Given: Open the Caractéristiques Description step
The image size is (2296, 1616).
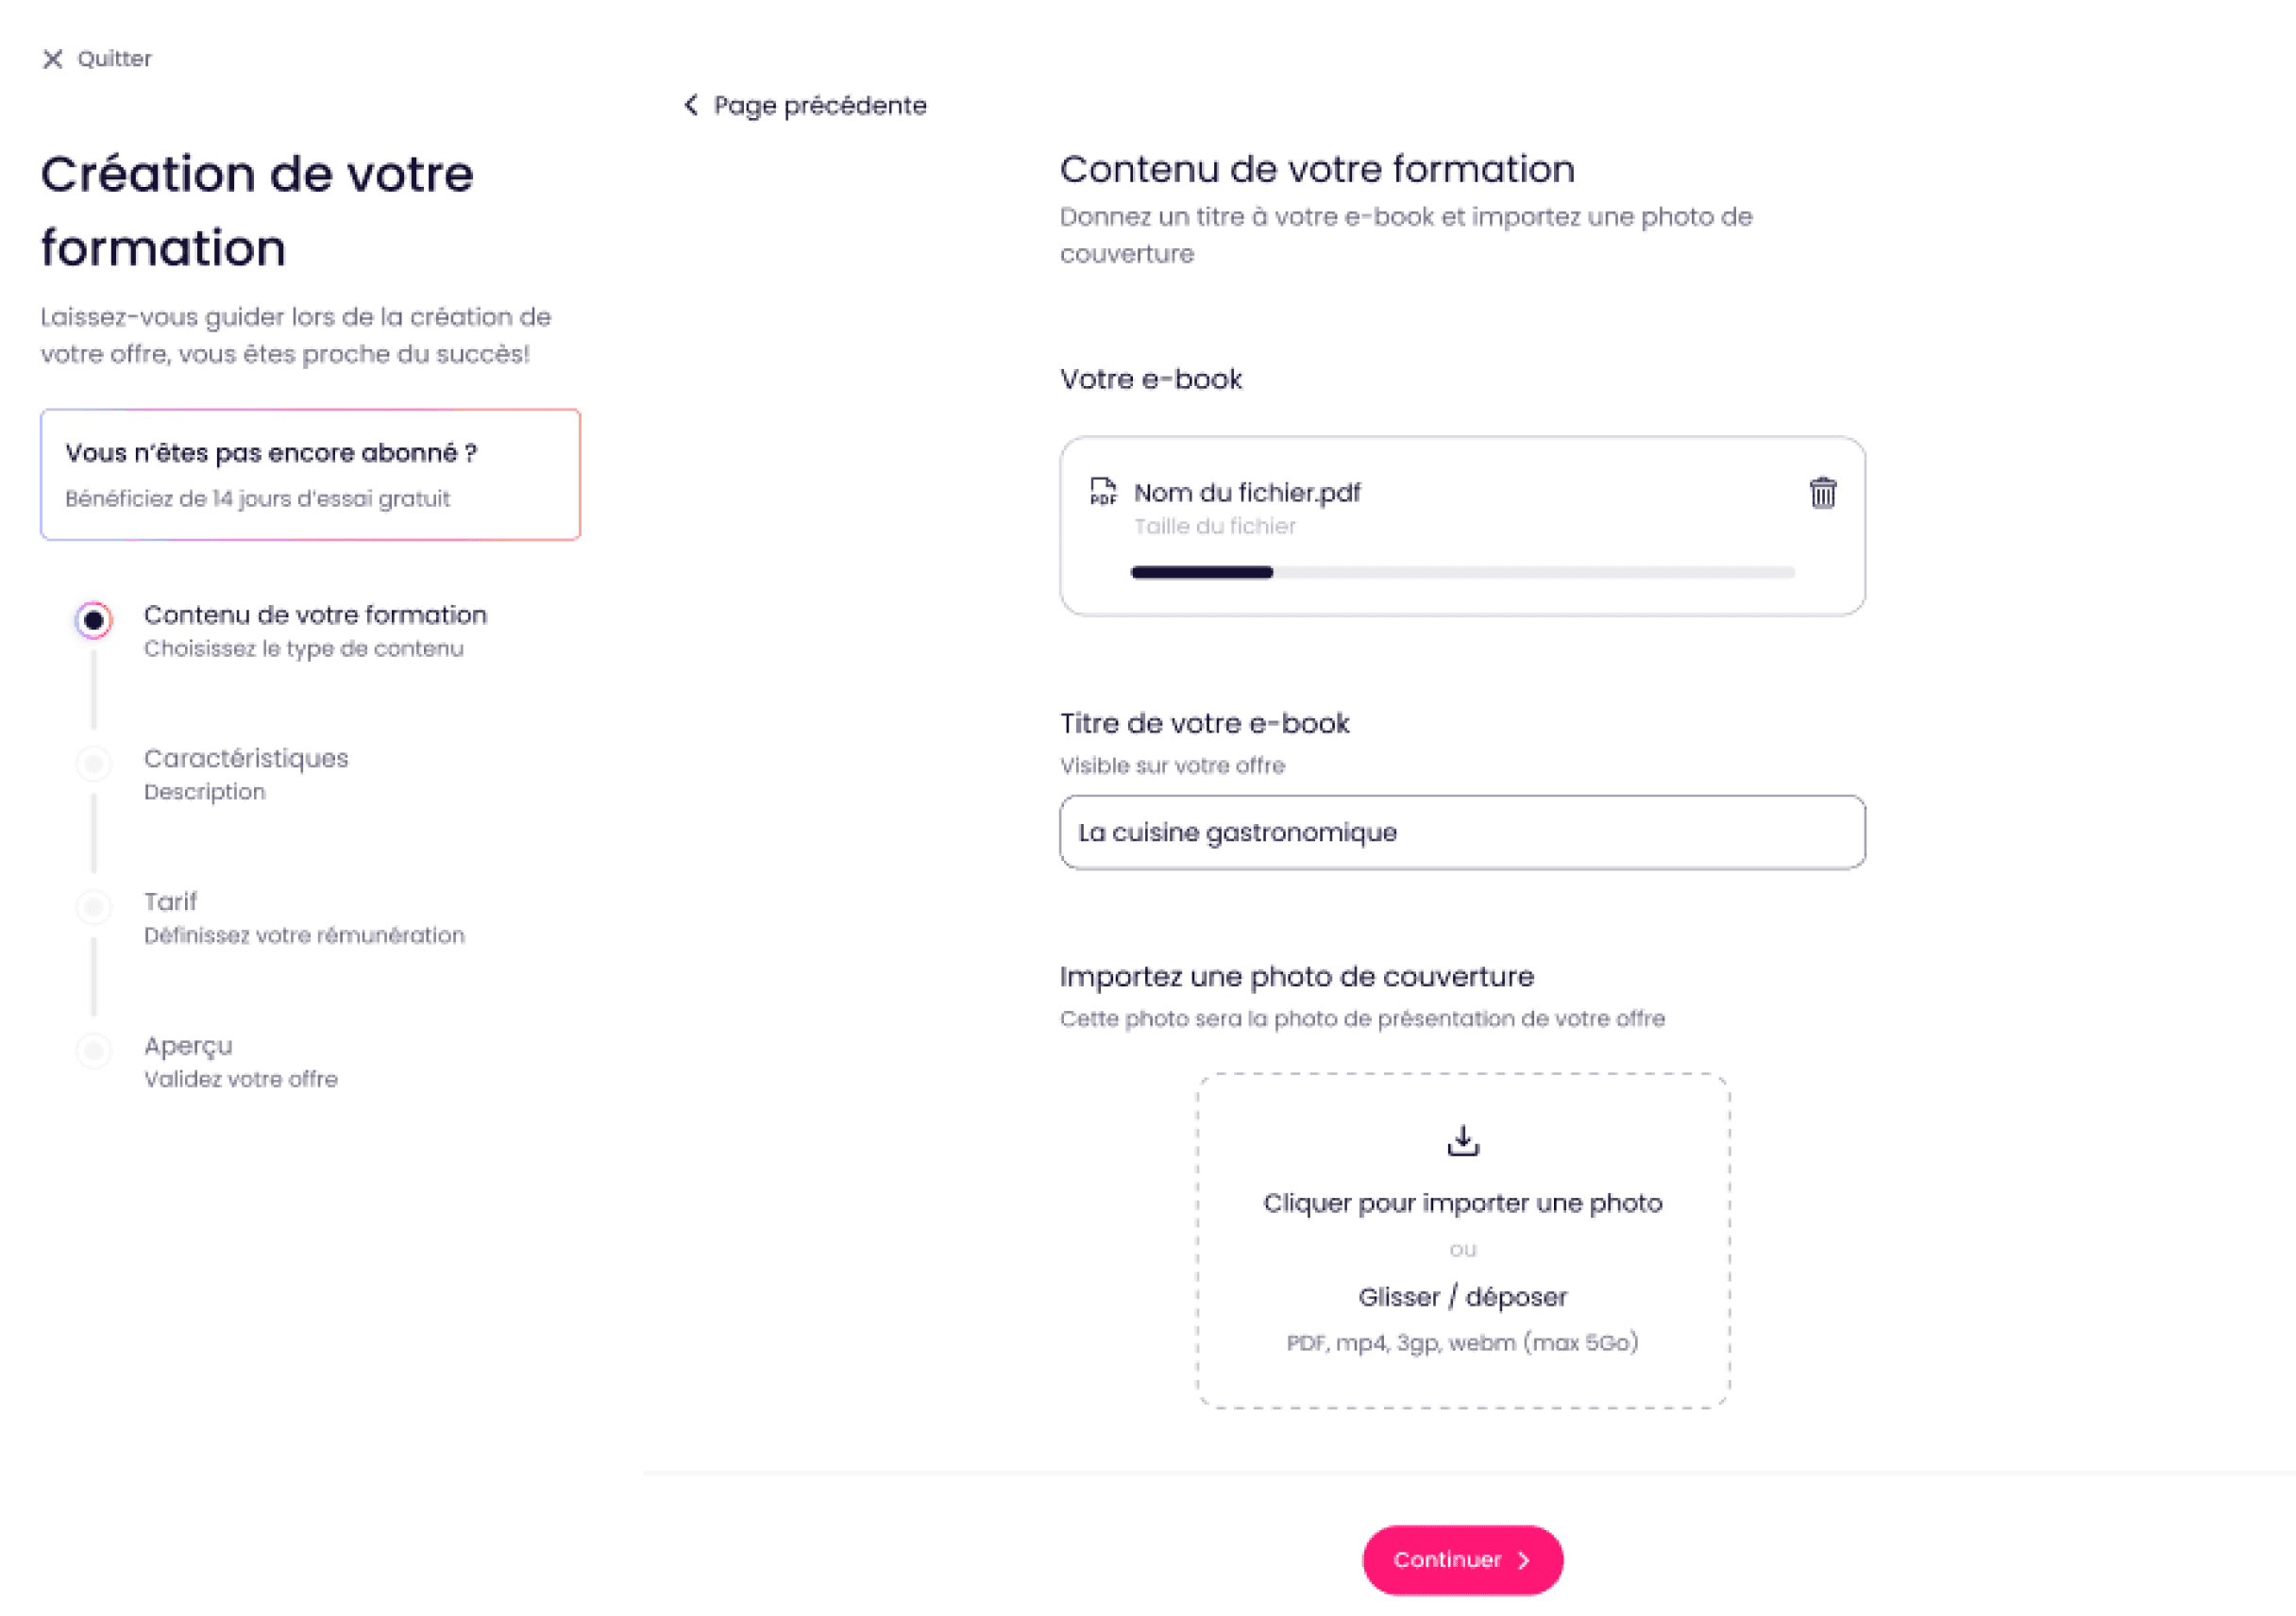Looking at the screenshot, I should click(246, 773).
